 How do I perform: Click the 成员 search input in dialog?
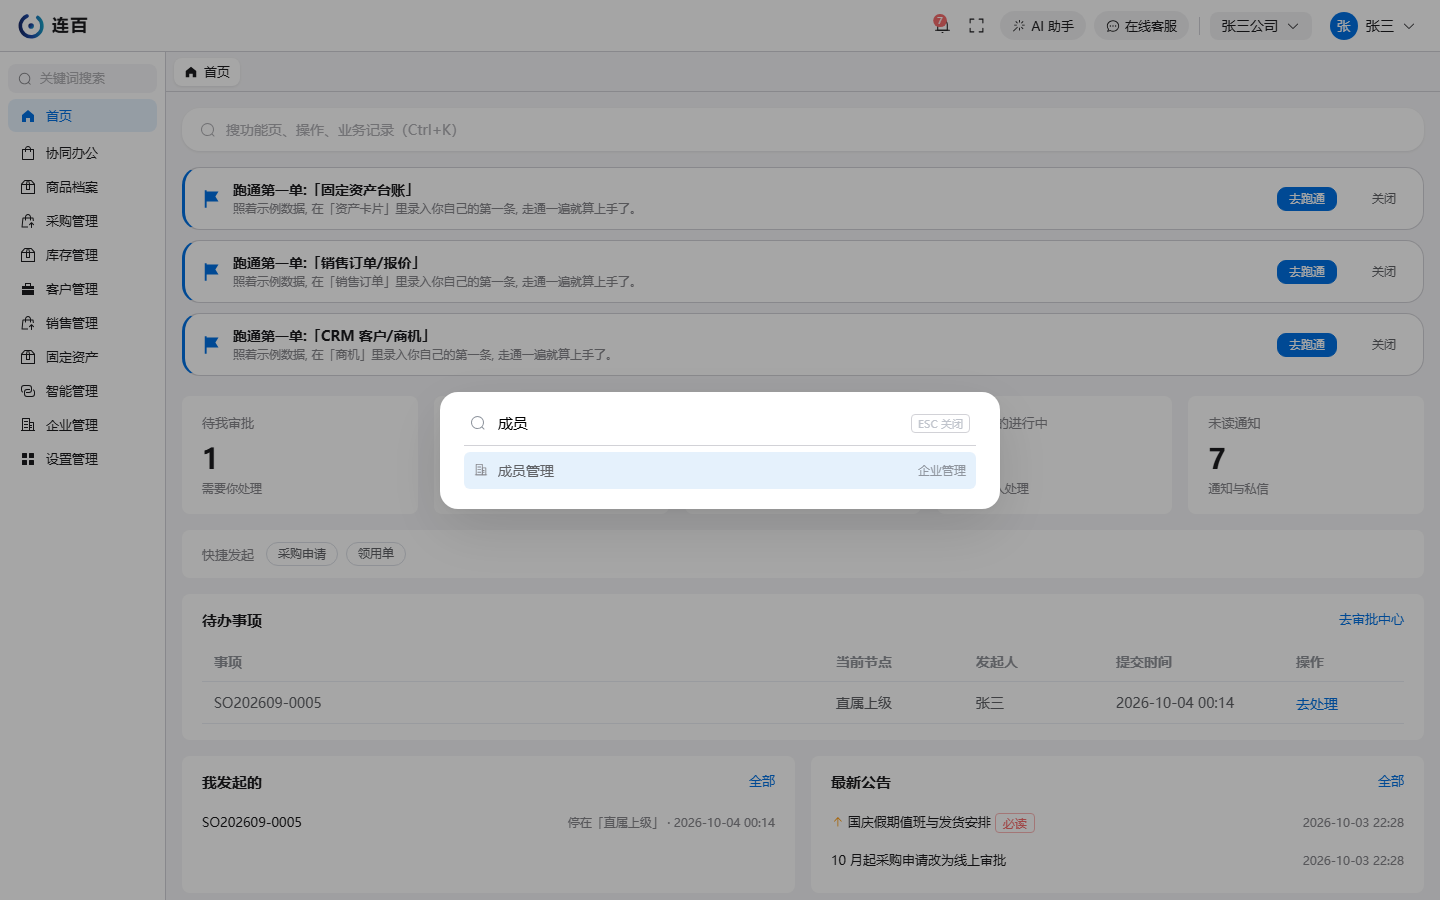coord(700,424)
